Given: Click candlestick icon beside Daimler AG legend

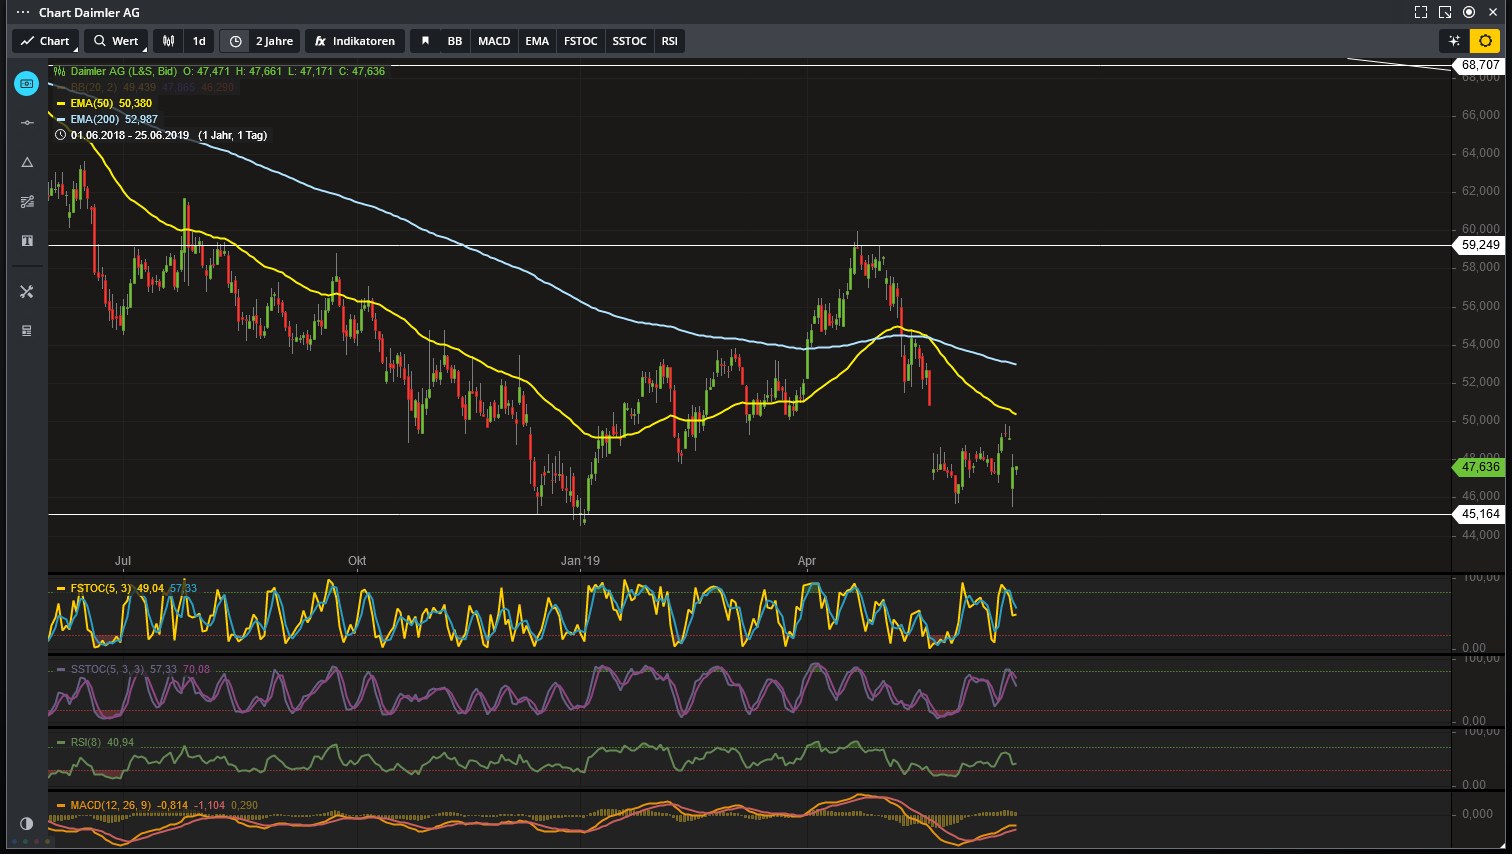Looking at the screenshot, I should click(x=60, y=71).
